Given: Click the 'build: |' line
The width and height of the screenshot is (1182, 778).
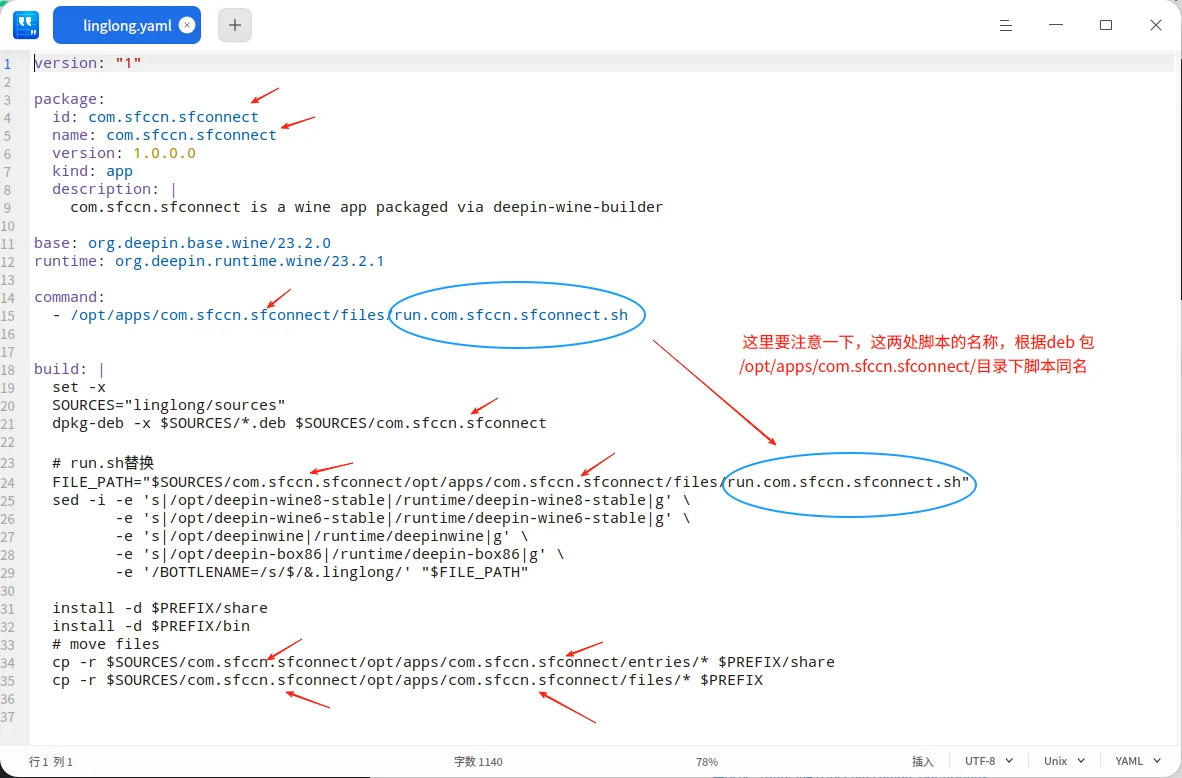Looking at the screenshot, I should coord(69,369).
